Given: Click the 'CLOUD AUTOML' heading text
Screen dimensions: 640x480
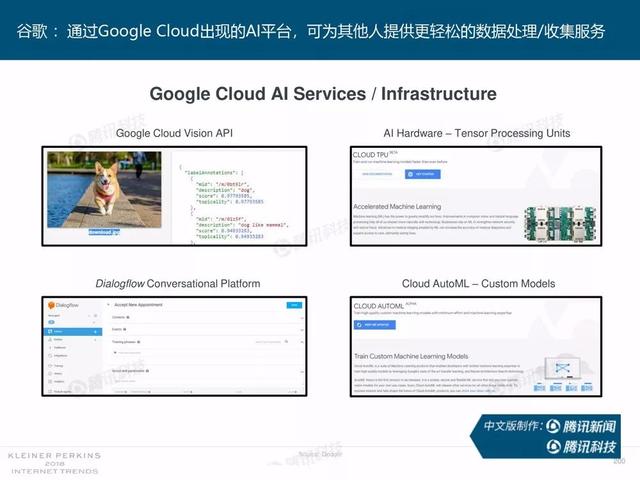Looking at the screenshot, I should (379, 306).
